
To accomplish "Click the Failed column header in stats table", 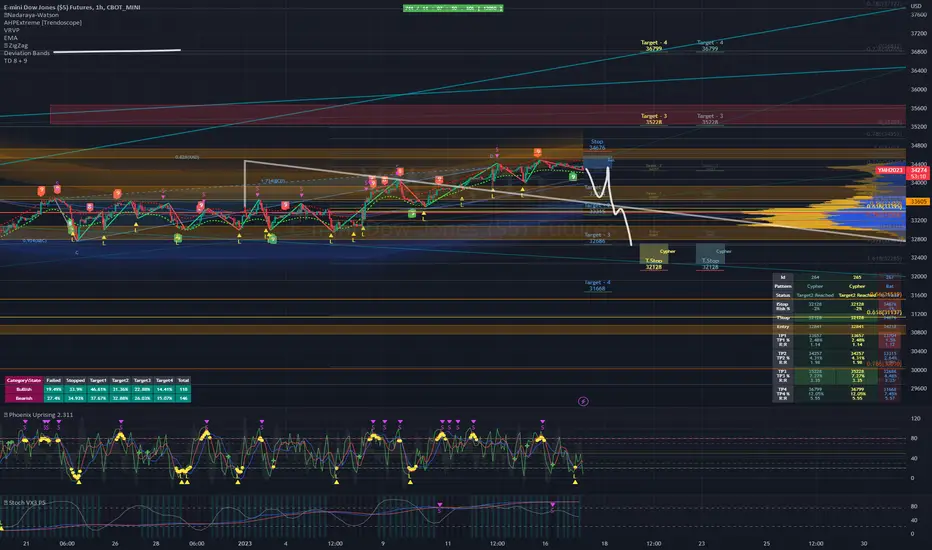I will coord(53,380).
